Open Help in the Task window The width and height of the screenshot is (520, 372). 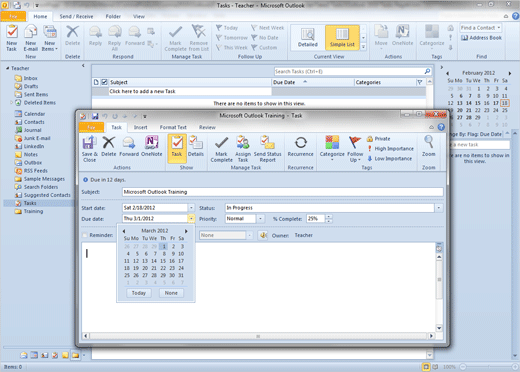(x=441, y=127)
